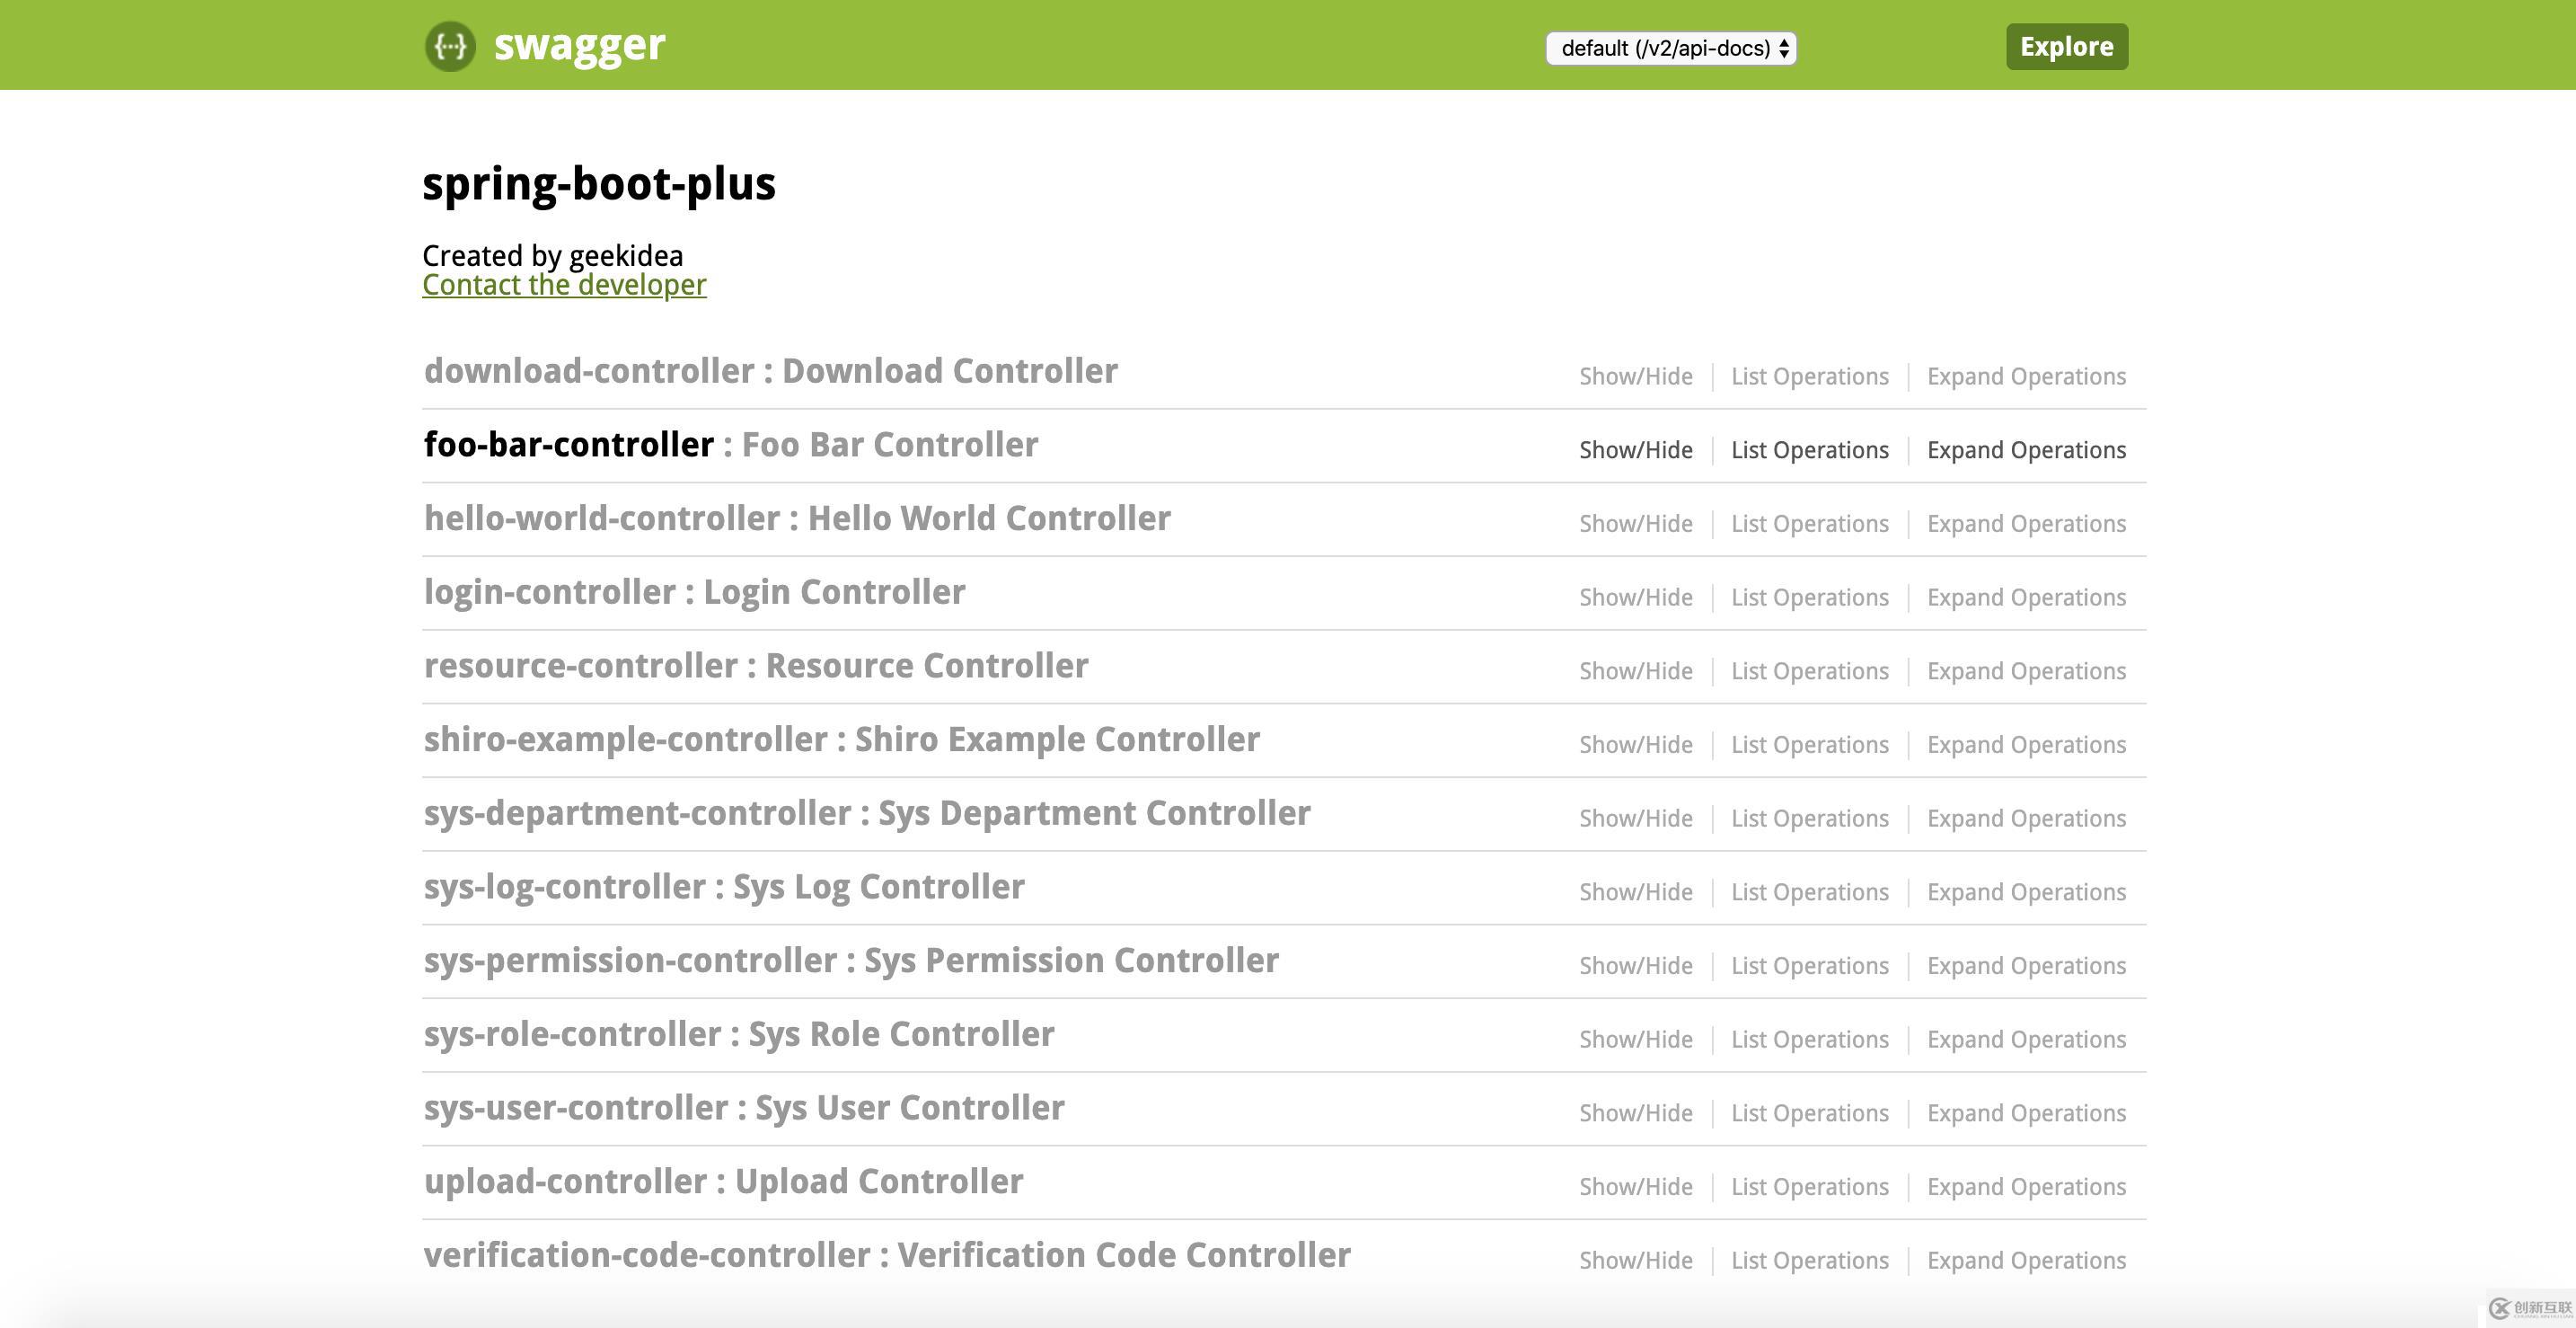Viewport: 2576px width, 1328px height.
Task: Click the "Created by geekidea" text
Action: pyautogui.click(x=553, y=256)
